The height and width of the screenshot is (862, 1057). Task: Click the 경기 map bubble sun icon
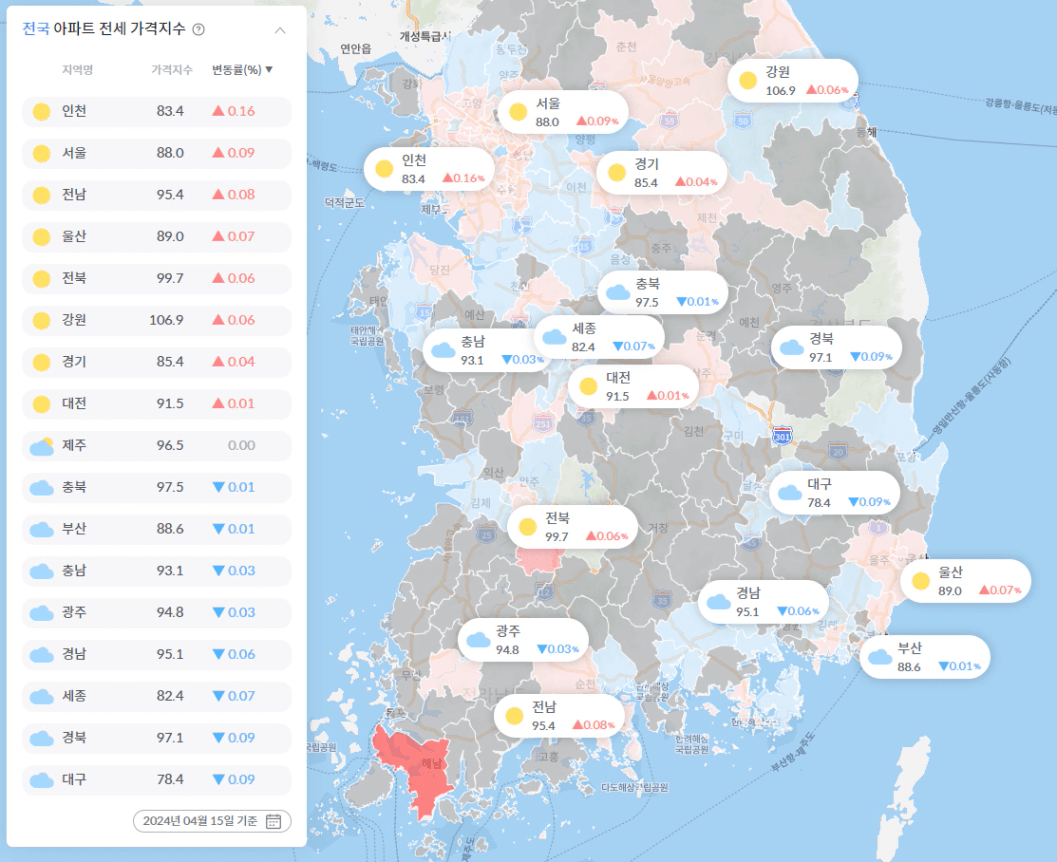click(x=617, y=173)
